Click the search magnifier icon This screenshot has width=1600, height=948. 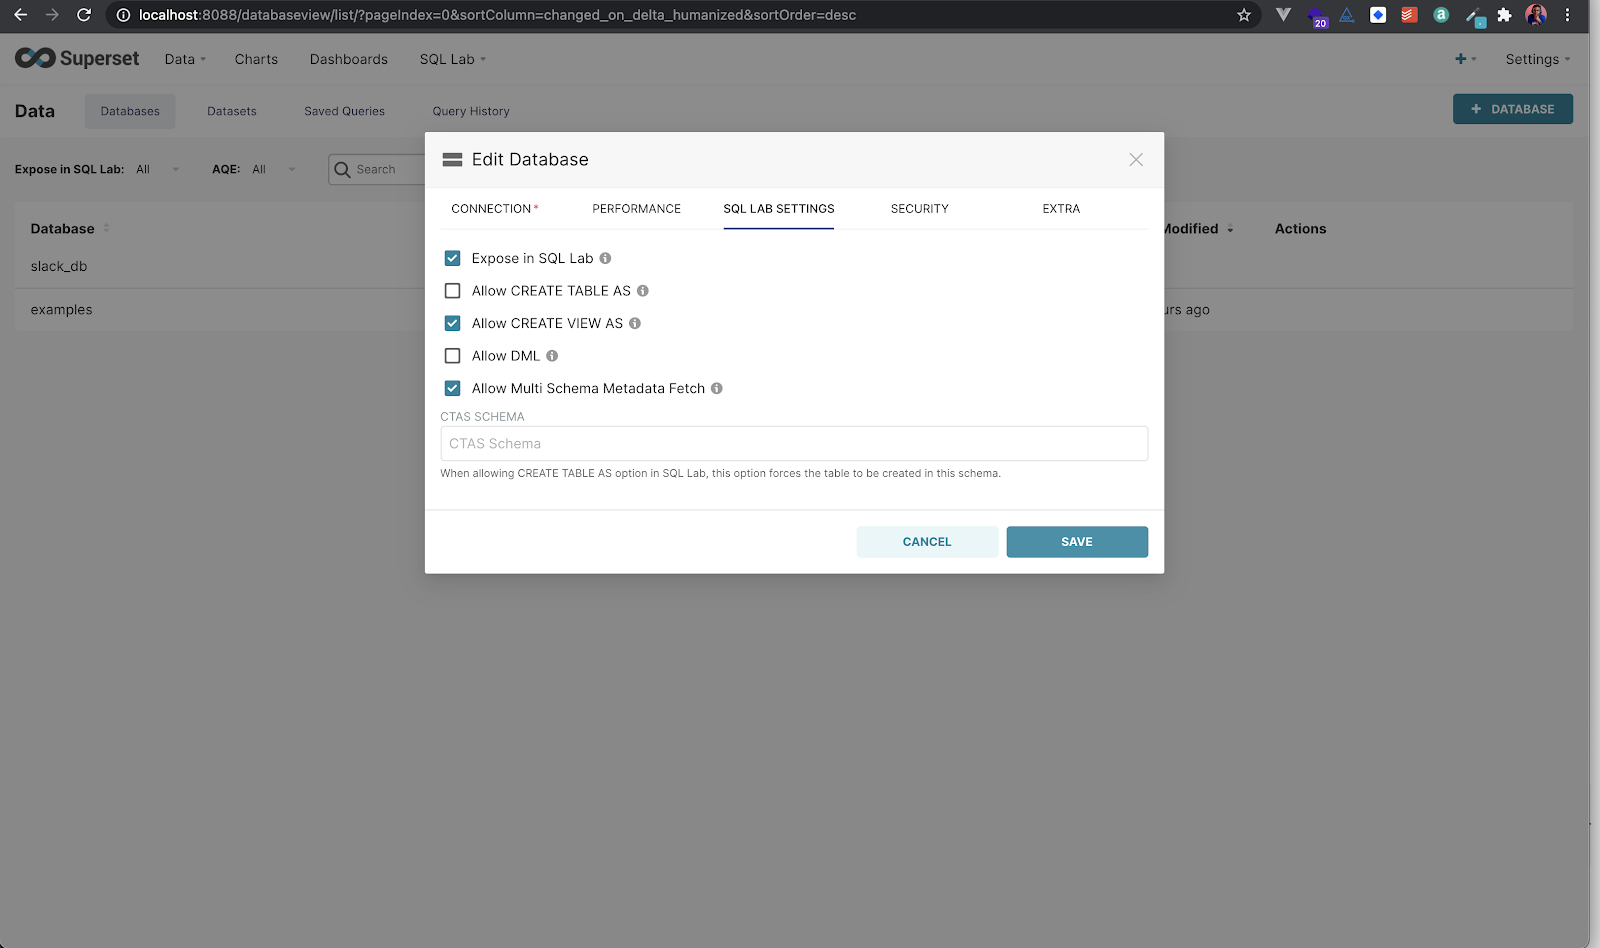pyautogui.click(x=343, y=169)
